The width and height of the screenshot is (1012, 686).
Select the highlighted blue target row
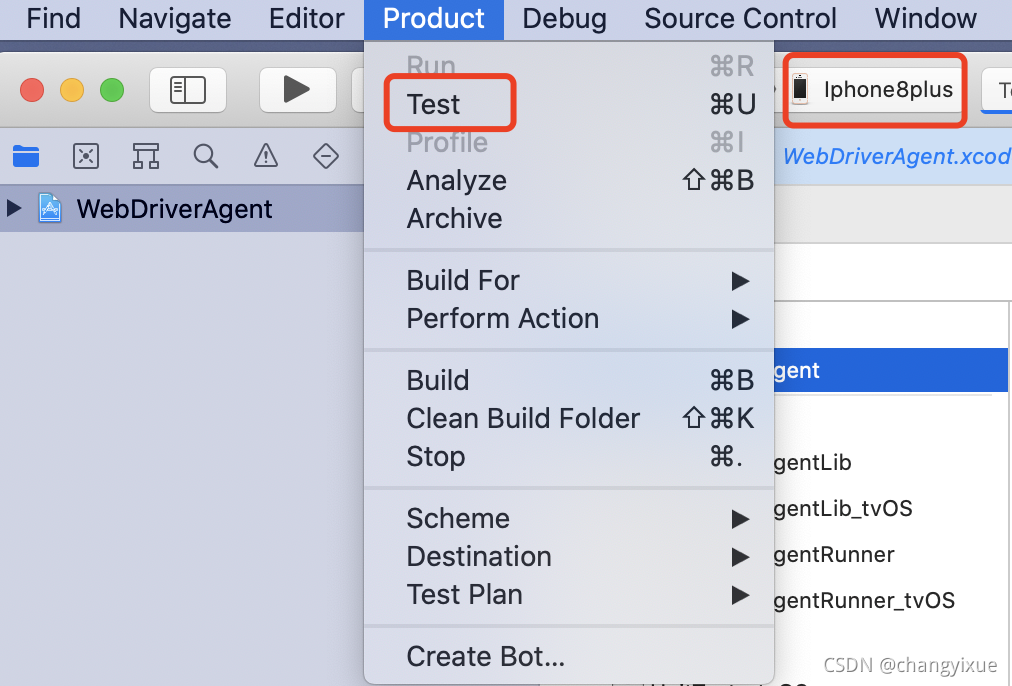point(891,370)
